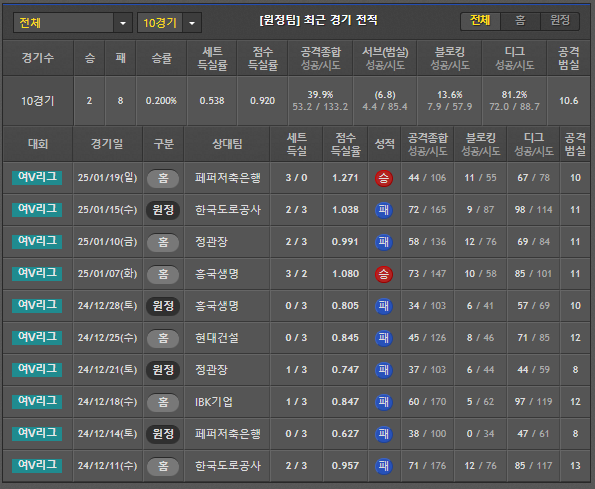
Task: Click date 24/12/28(토) cell
Action: coord(107,306)
